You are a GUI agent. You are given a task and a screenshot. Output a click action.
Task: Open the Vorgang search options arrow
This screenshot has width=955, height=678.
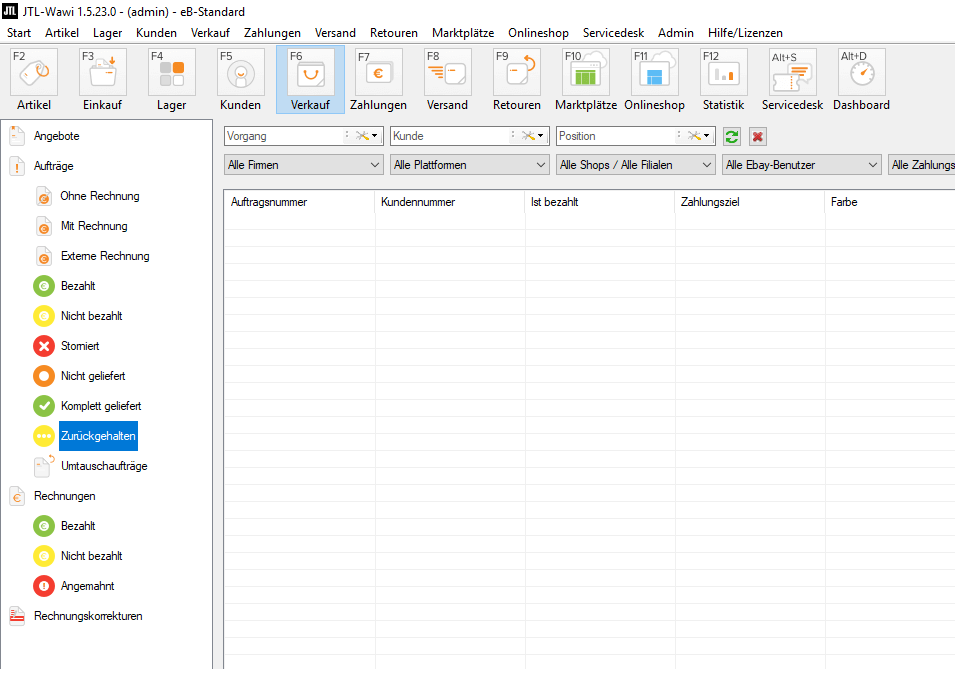click(375, 136)
